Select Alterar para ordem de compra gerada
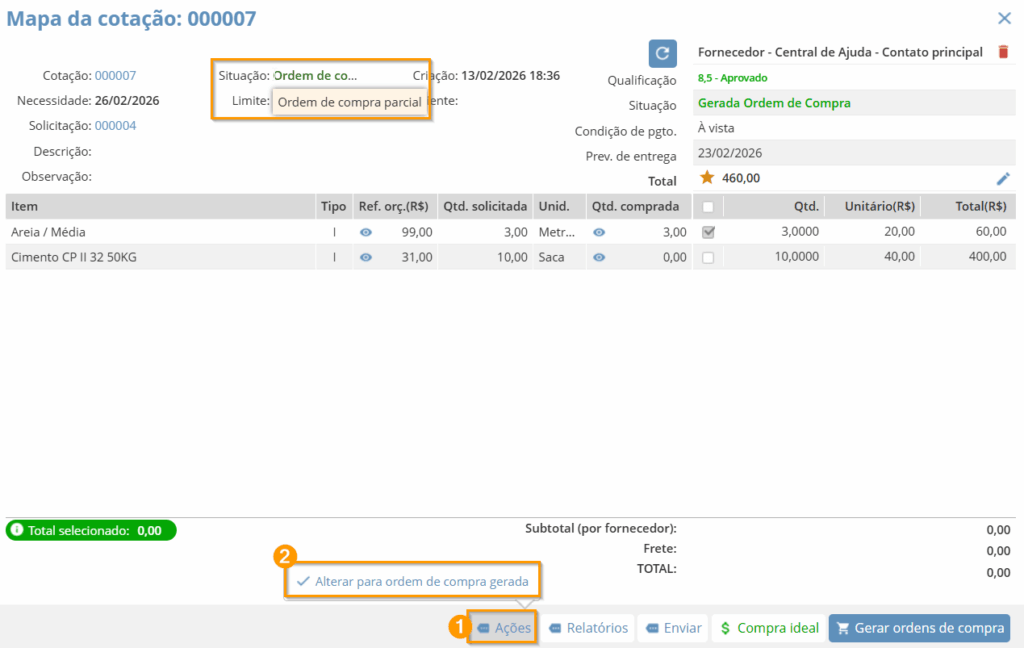The height and width of the screenshot is (648, 1024). pos(413,581)
